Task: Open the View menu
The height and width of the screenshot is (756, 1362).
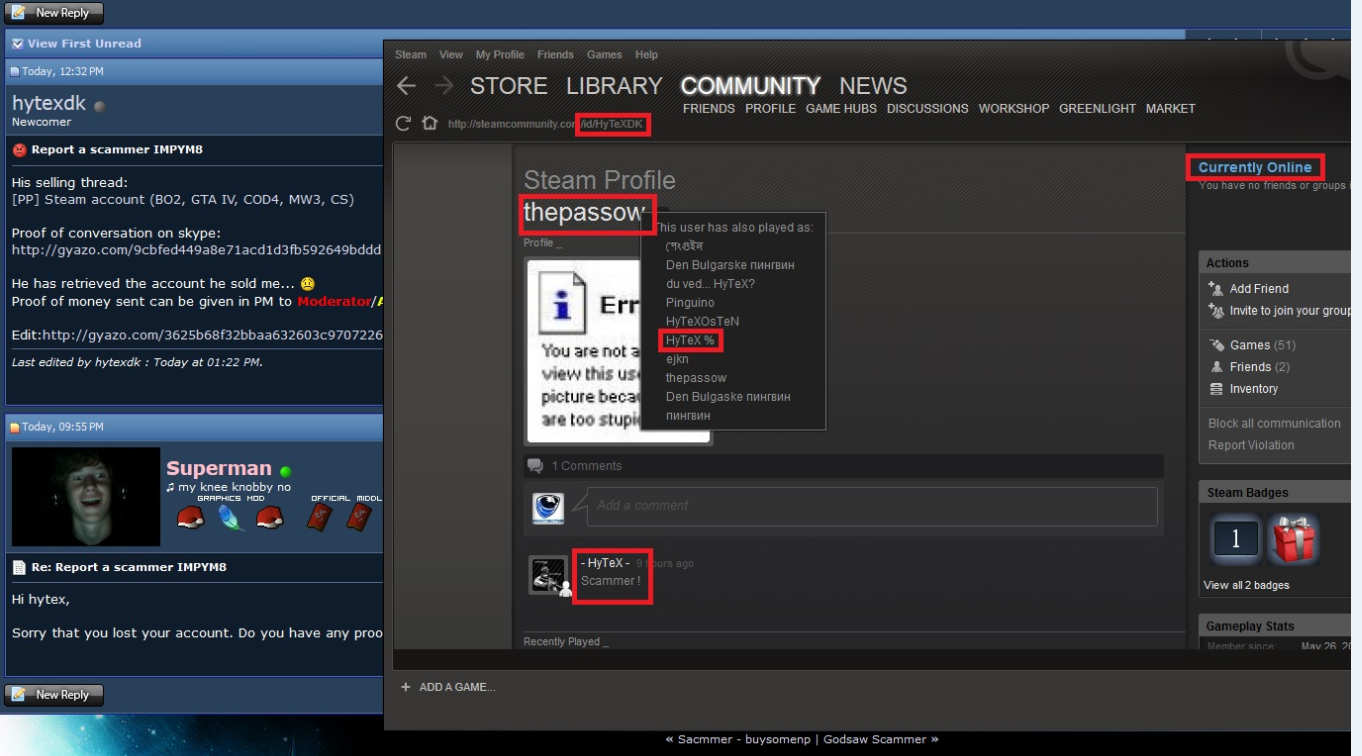Action: tap(451, 55)
